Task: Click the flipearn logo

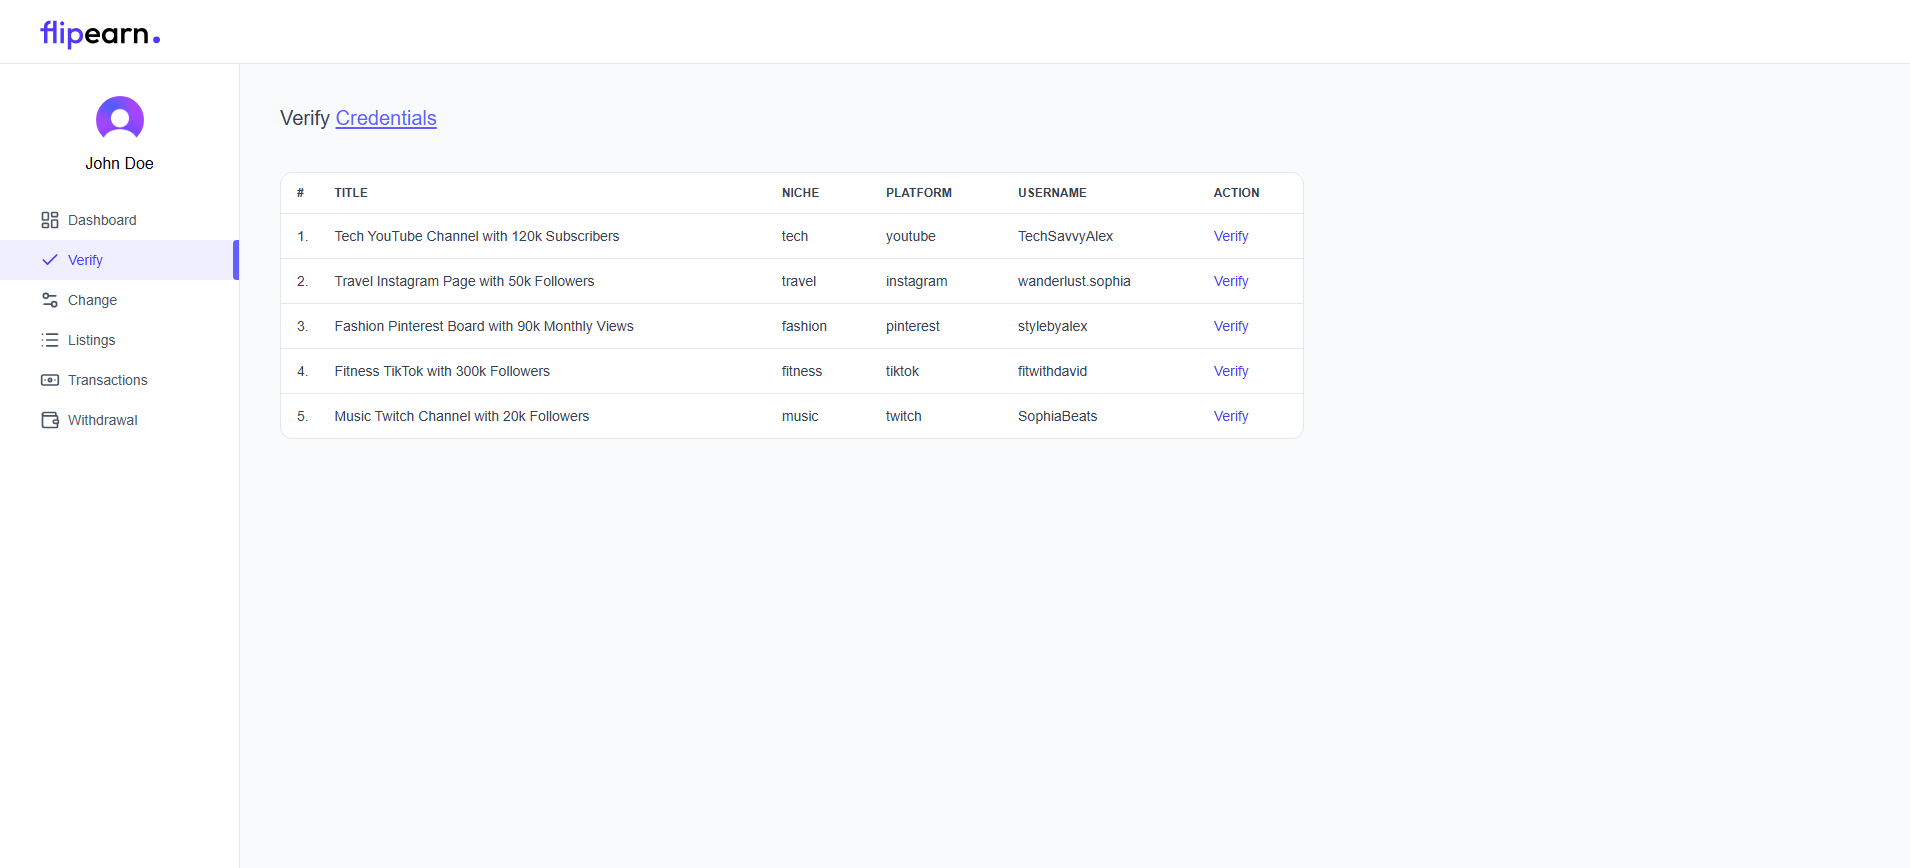Action: pos(100,34)
